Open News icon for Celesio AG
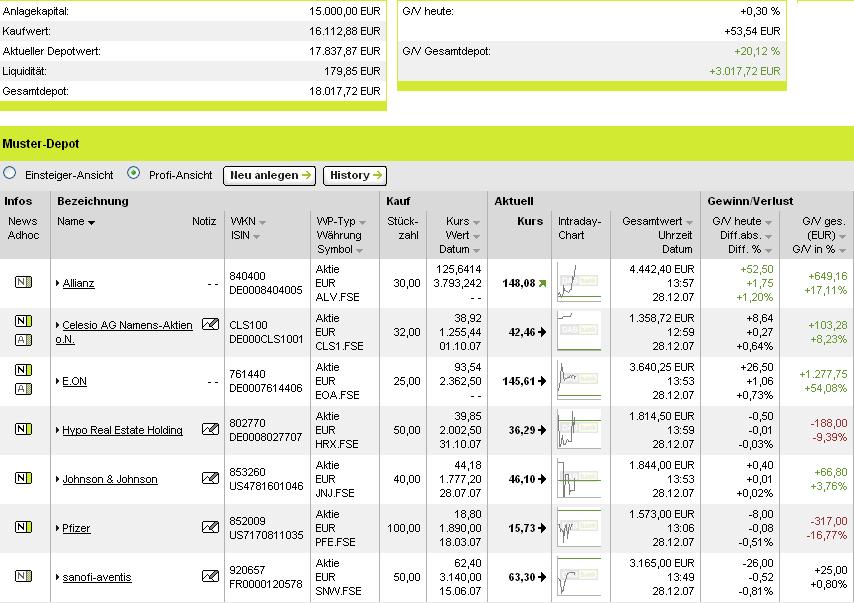 (23, 321)
